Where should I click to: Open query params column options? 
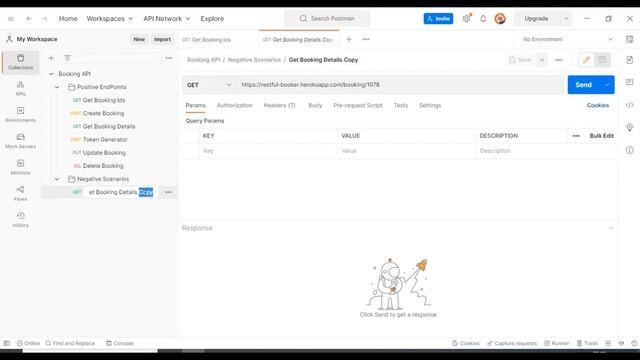(576, 136)
